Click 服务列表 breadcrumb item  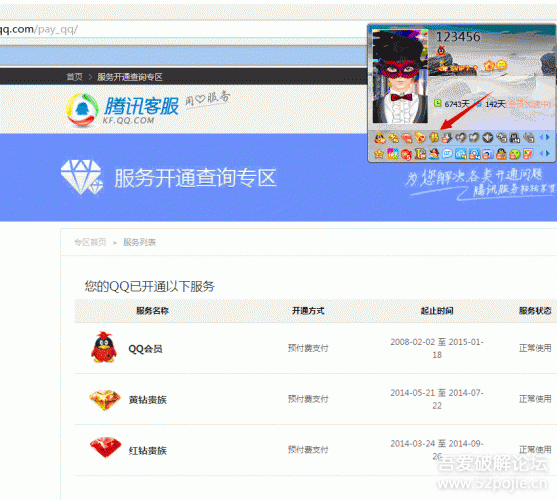pos(140,242)
